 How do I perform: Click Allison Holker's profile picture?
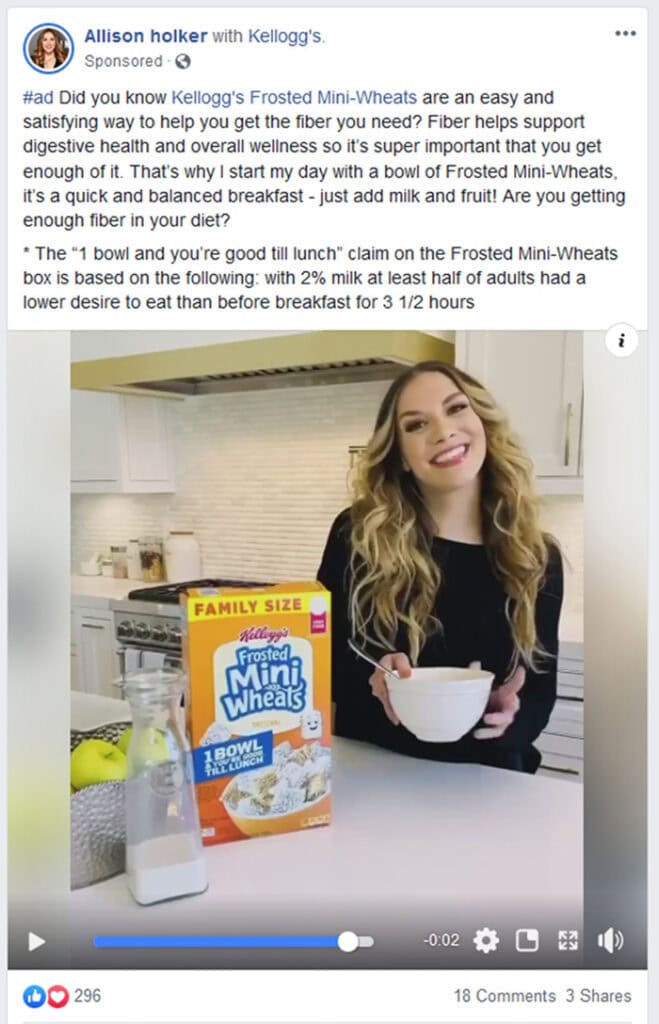coord(48,48)
